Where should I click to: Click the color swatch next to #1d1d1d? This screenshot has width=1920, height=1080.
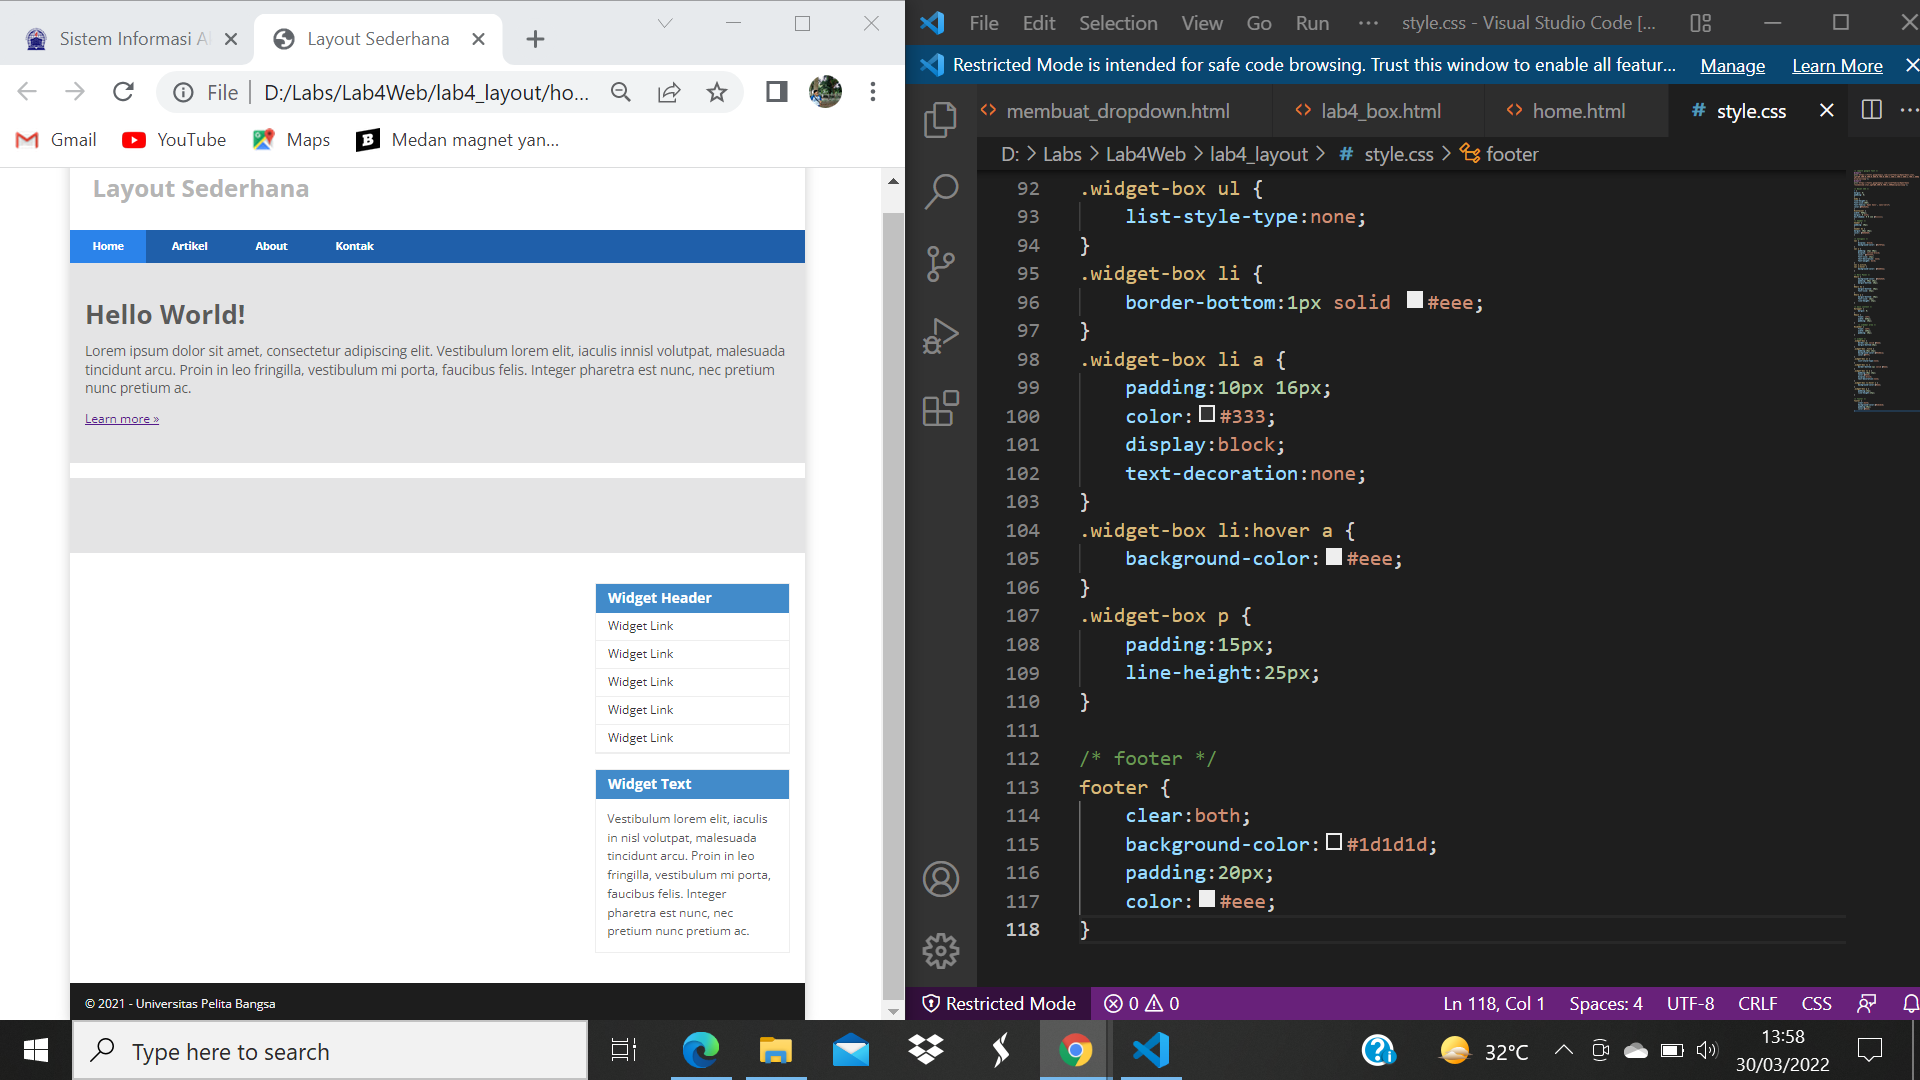pyautogui.click(x=1335, y=842)
